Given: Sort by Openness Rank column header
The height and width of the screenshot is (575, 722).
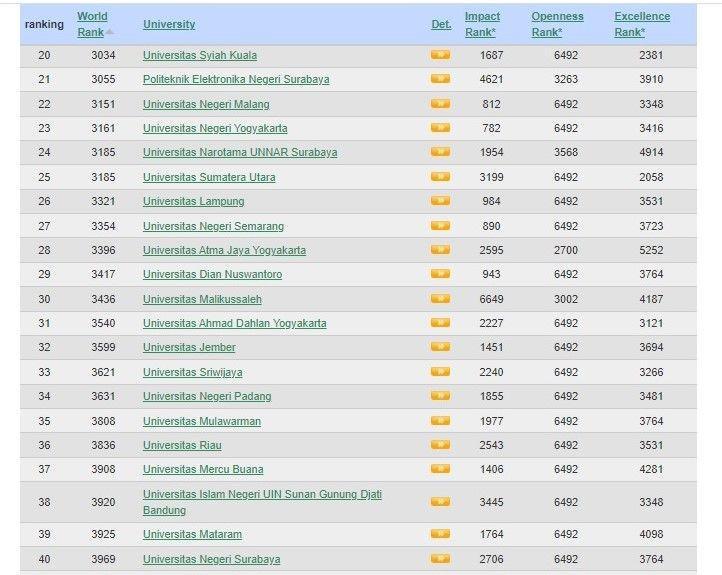Looking at the screenshot, I should [557, 24].
